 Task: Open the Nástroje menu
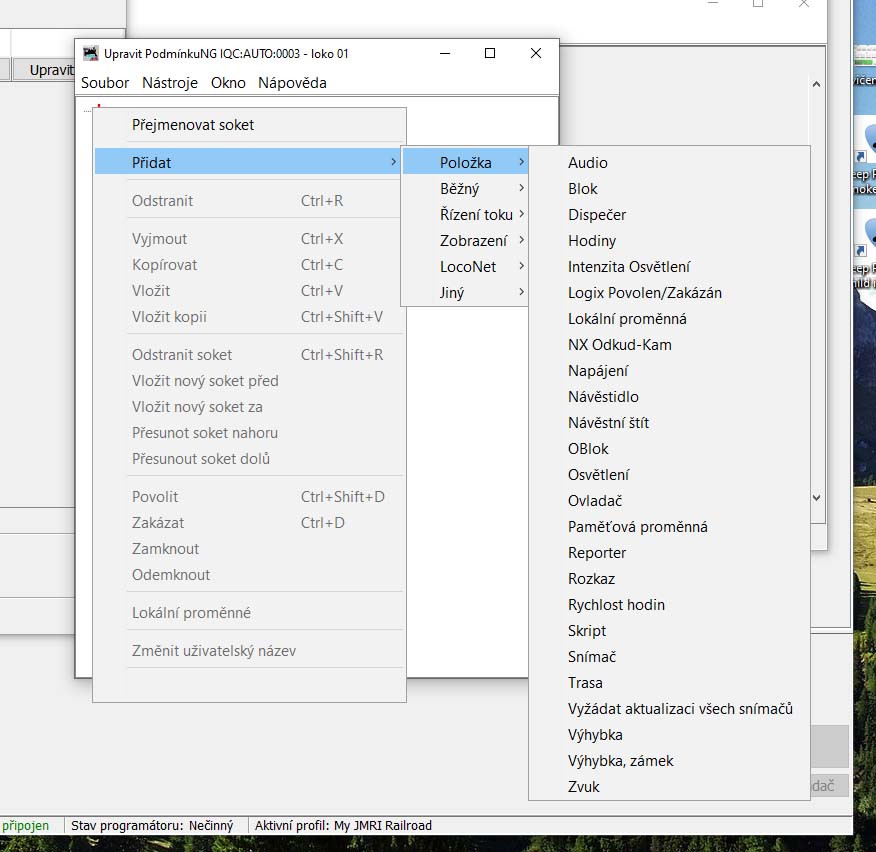point(170,83)
